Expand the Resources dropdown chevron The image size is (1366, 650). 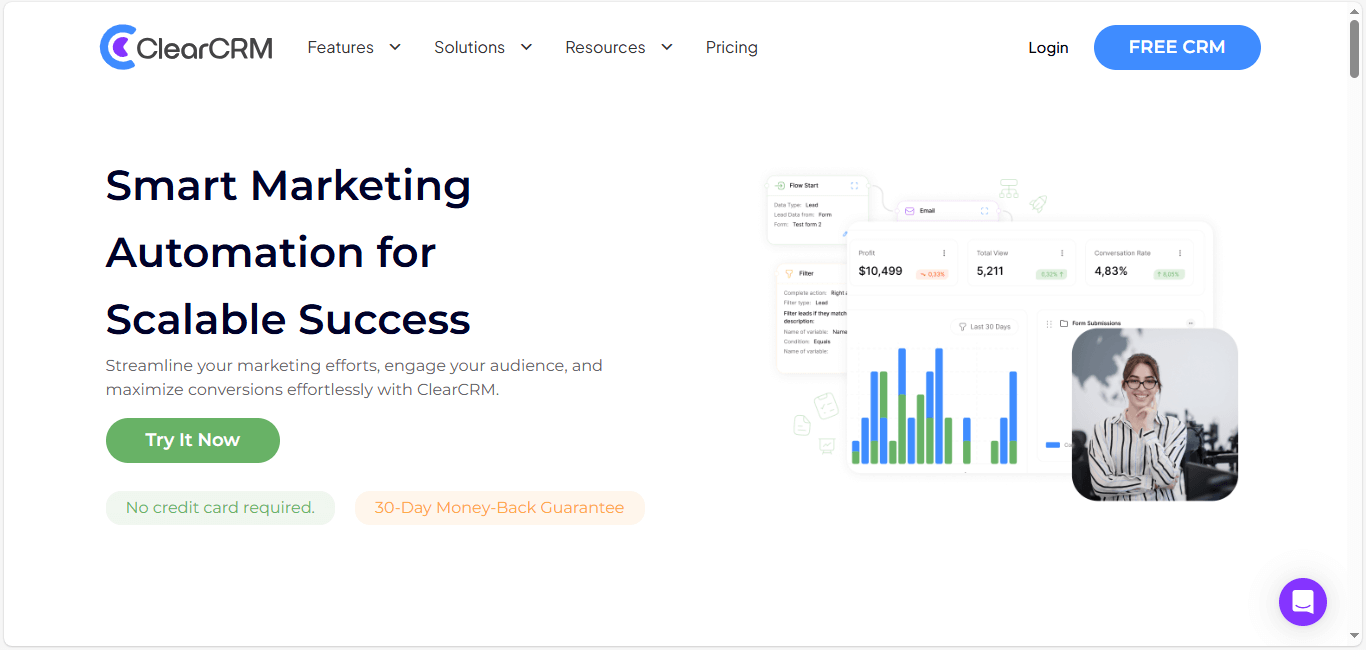(667, 47)
